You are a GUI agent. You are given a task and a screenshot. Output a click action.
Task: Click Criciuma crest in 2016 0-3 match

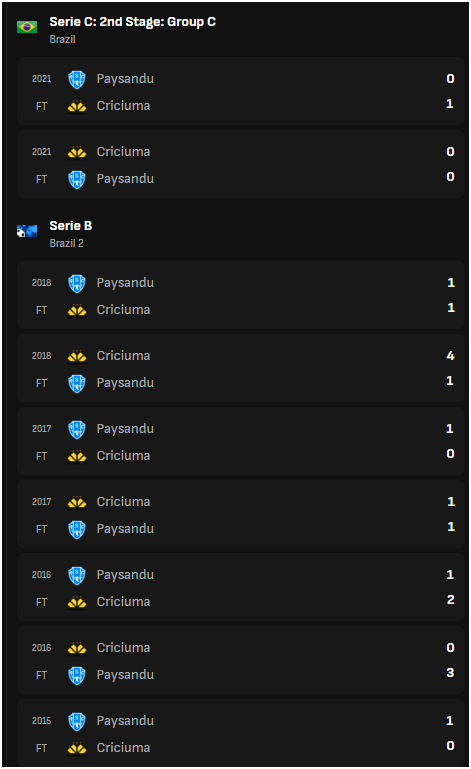(x=77, y=648)
